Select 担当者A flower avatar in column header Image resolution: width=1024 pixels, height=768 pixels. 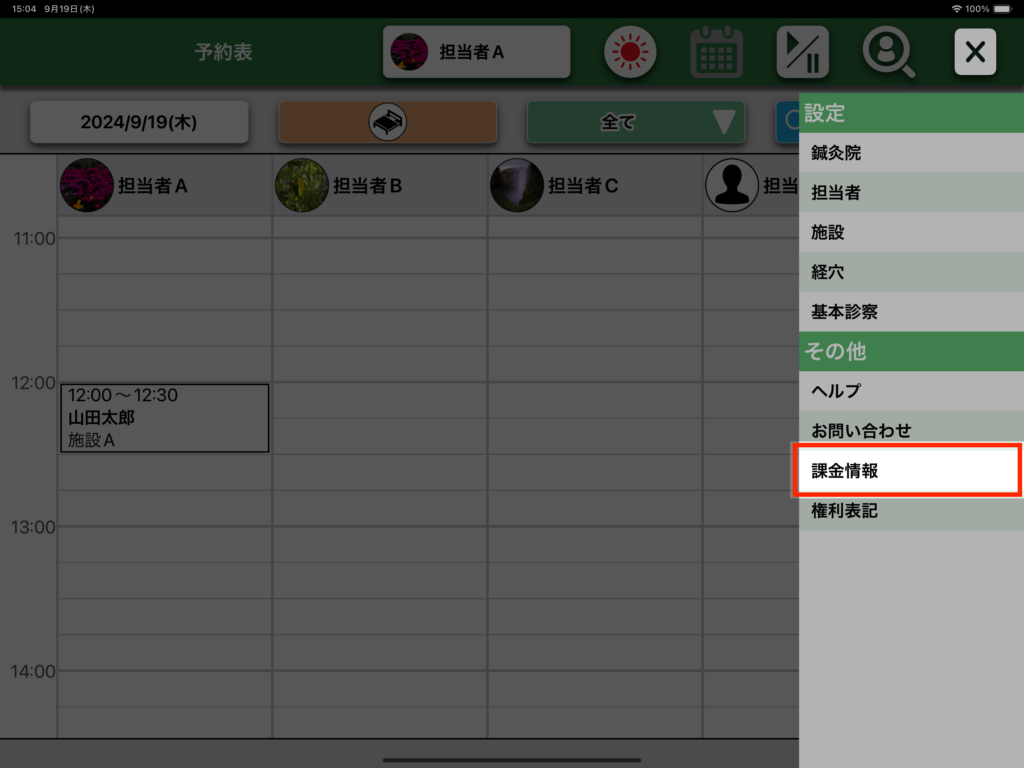coord(86,185)
